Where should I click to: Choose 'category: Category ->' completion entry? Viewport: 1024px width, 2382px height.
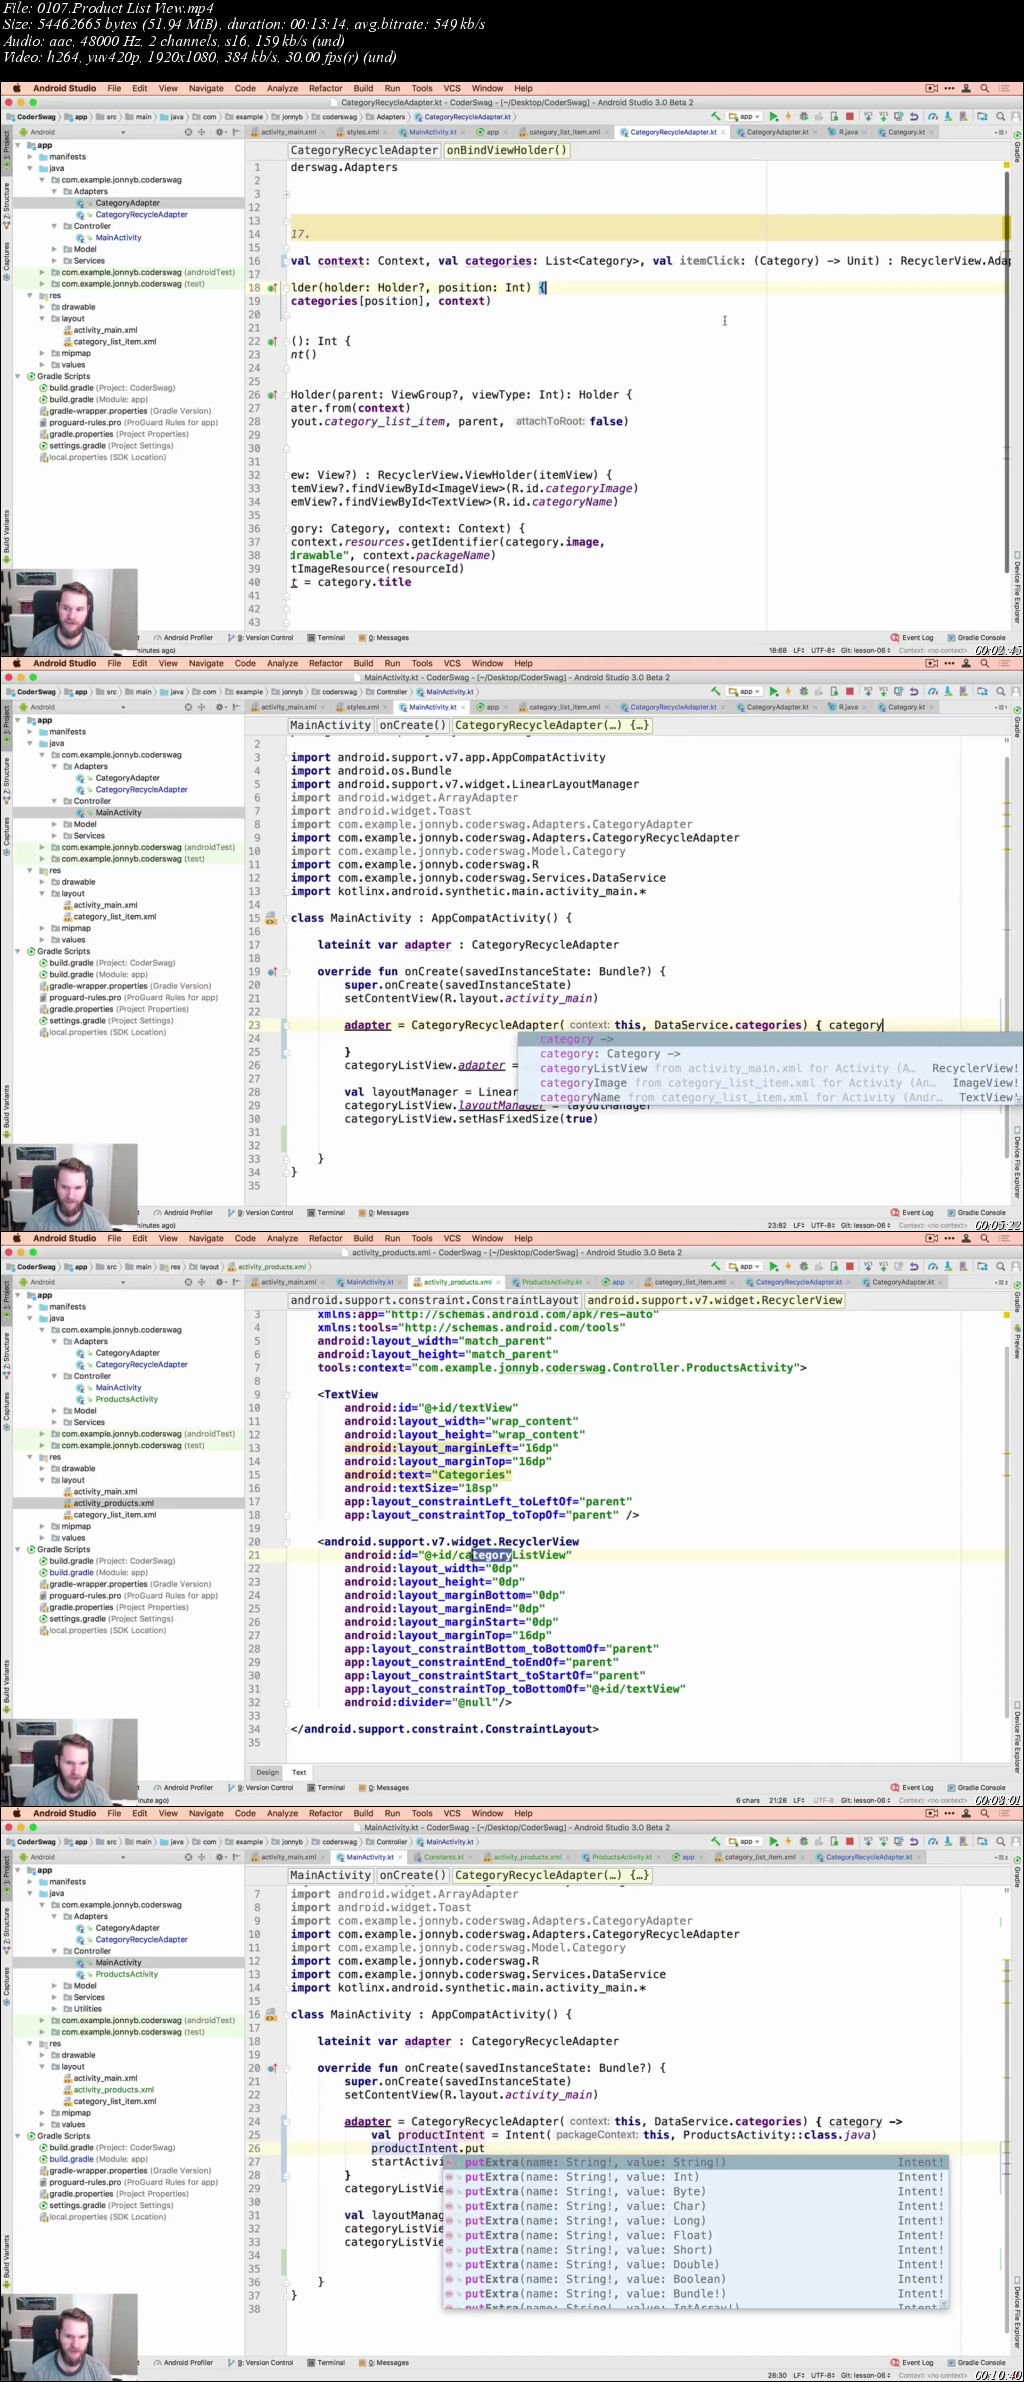coord(770,1054)
